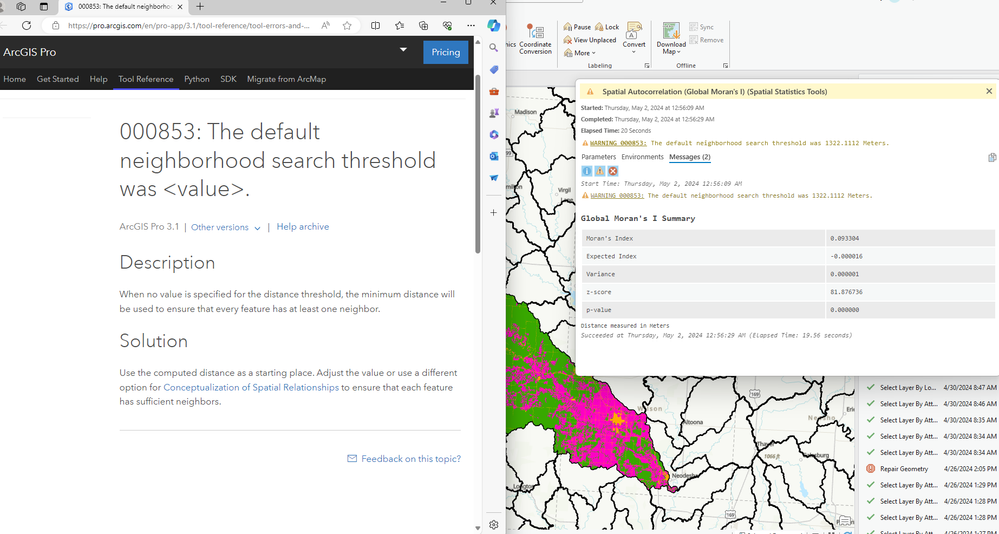Viewport: 999px width, 534px height.
Task: Open Migrate from ArcMap menu item
Action: point(287,79)
